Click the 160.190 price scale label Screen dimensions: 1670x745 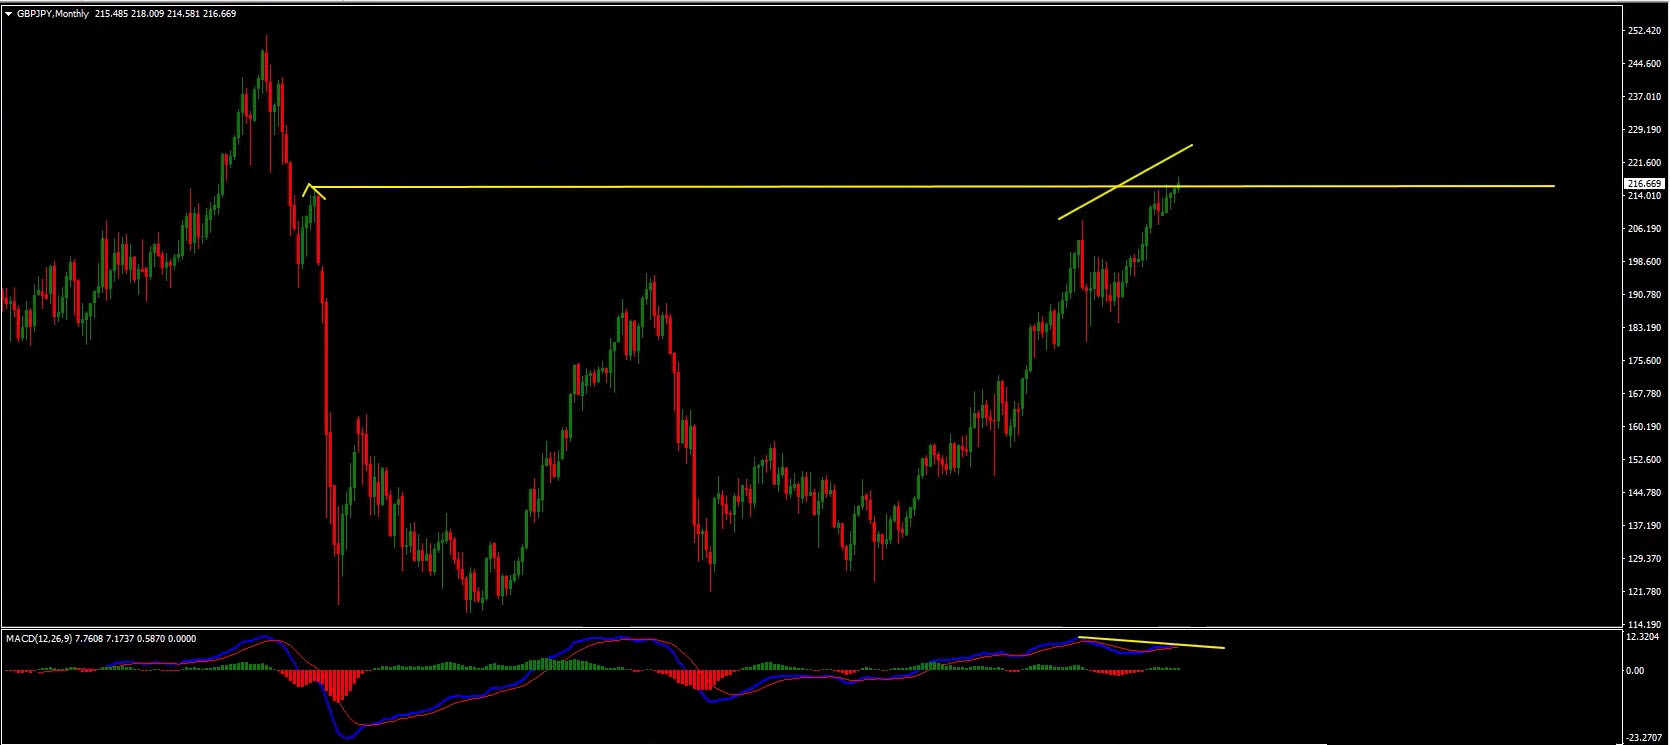pyautogui.click(x=1645, y=427)
